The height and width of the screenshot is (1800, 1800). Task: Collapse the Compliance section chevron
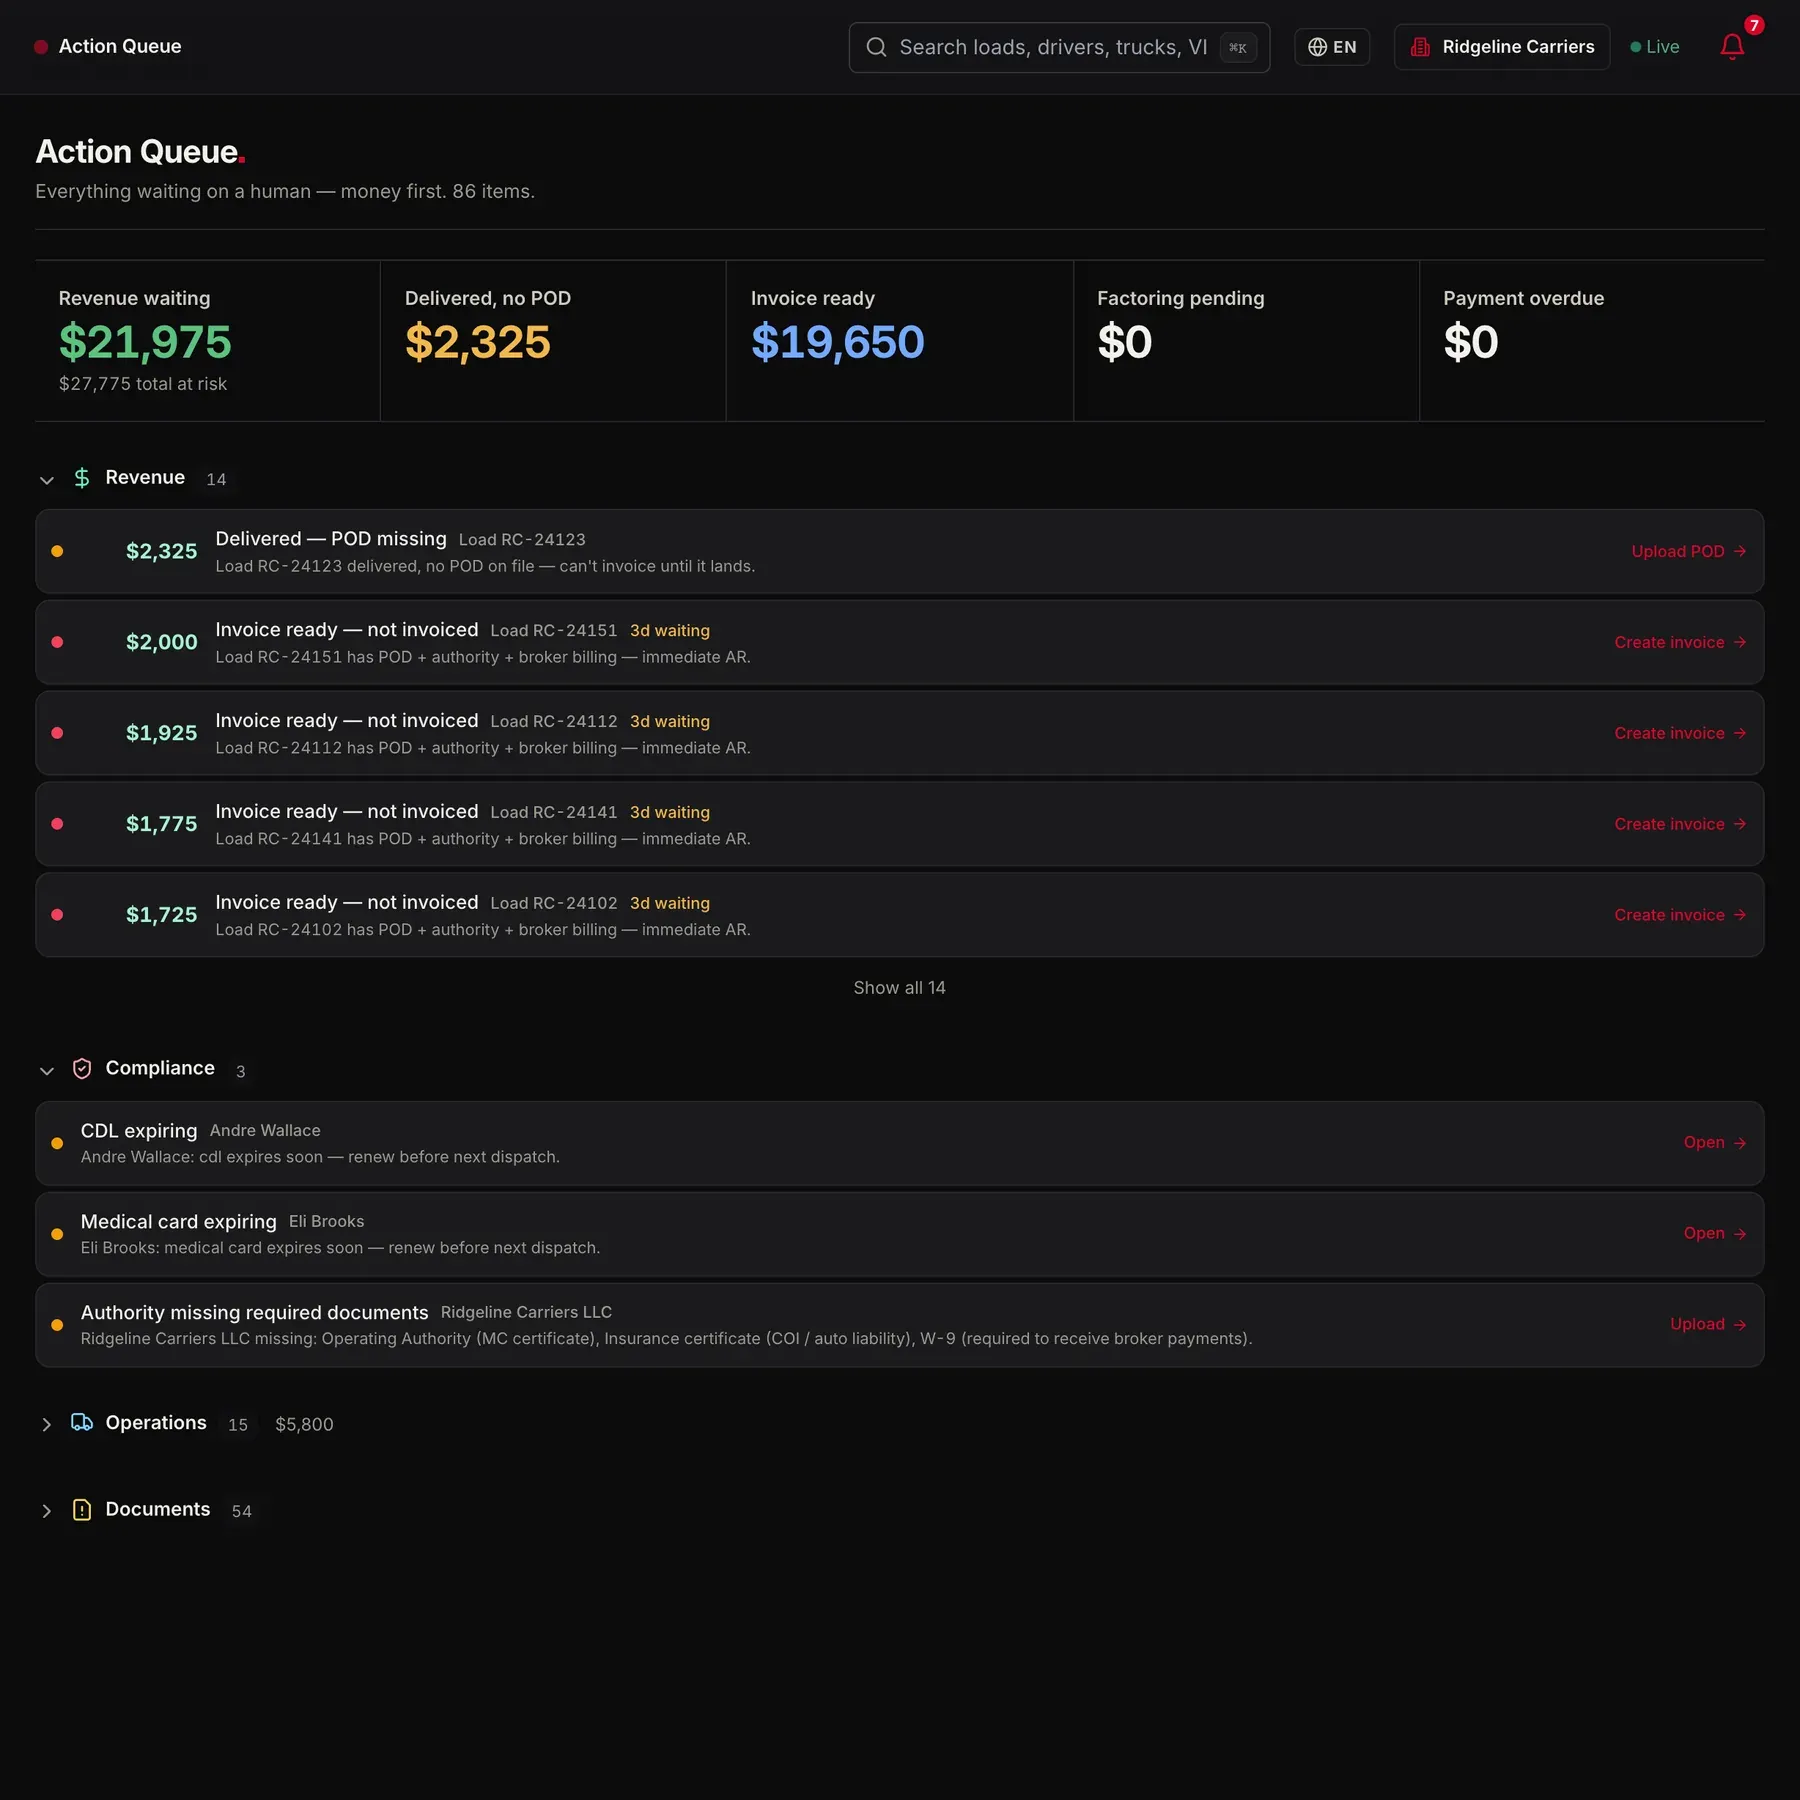[46, 1071]
